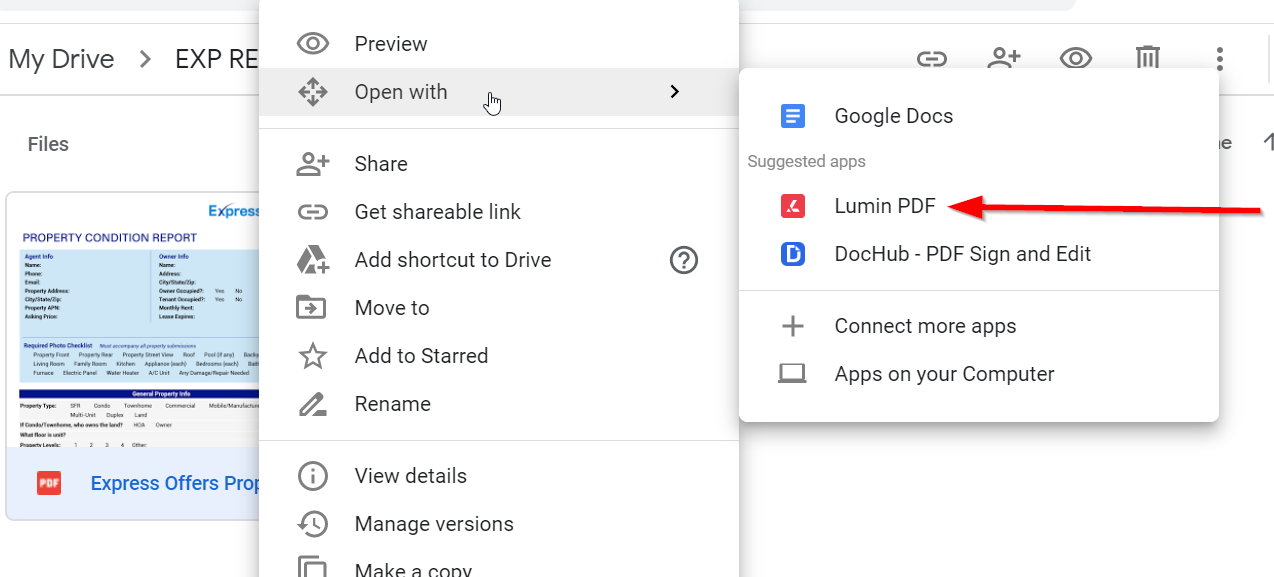This screenshot has height=577, width=1274.
Task: Select Add shortcut to Drive
Action: (x=499, y=260)
